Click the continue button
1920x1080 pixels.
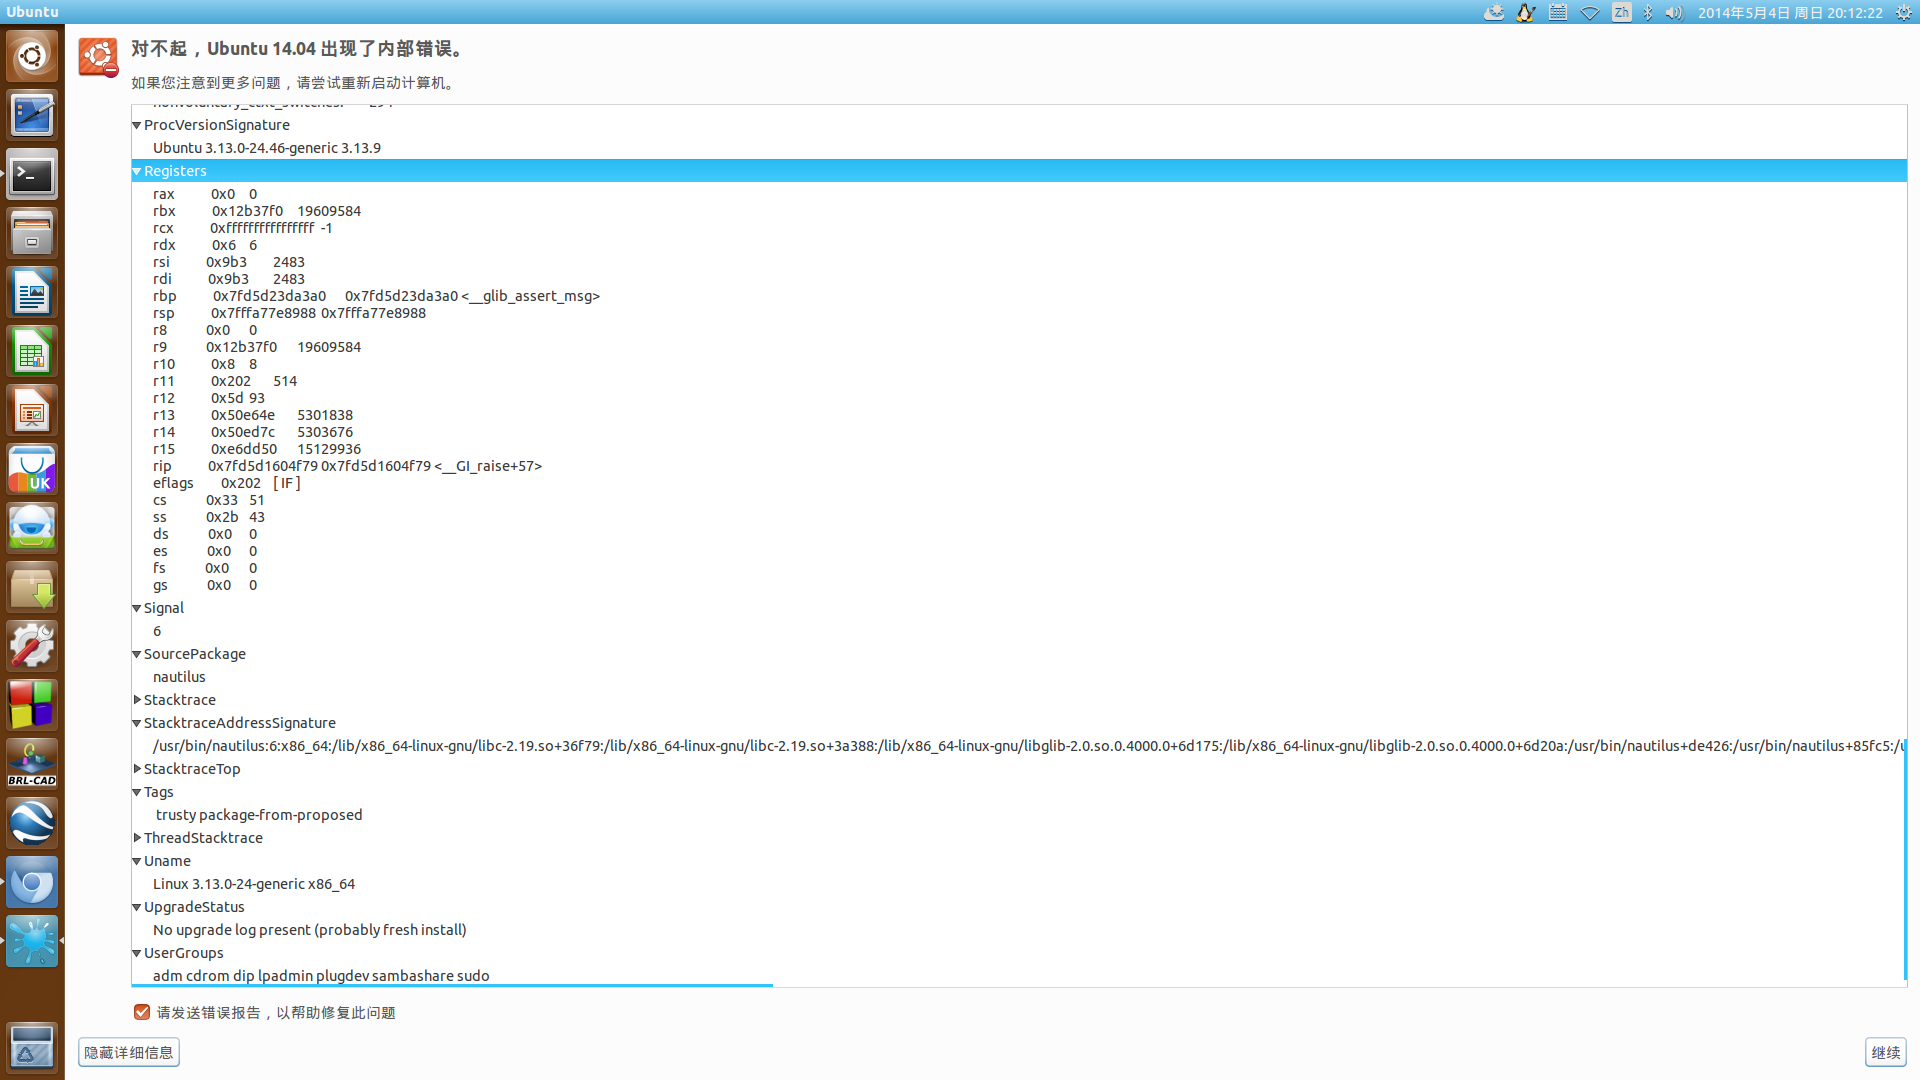pos(1885,1052)
